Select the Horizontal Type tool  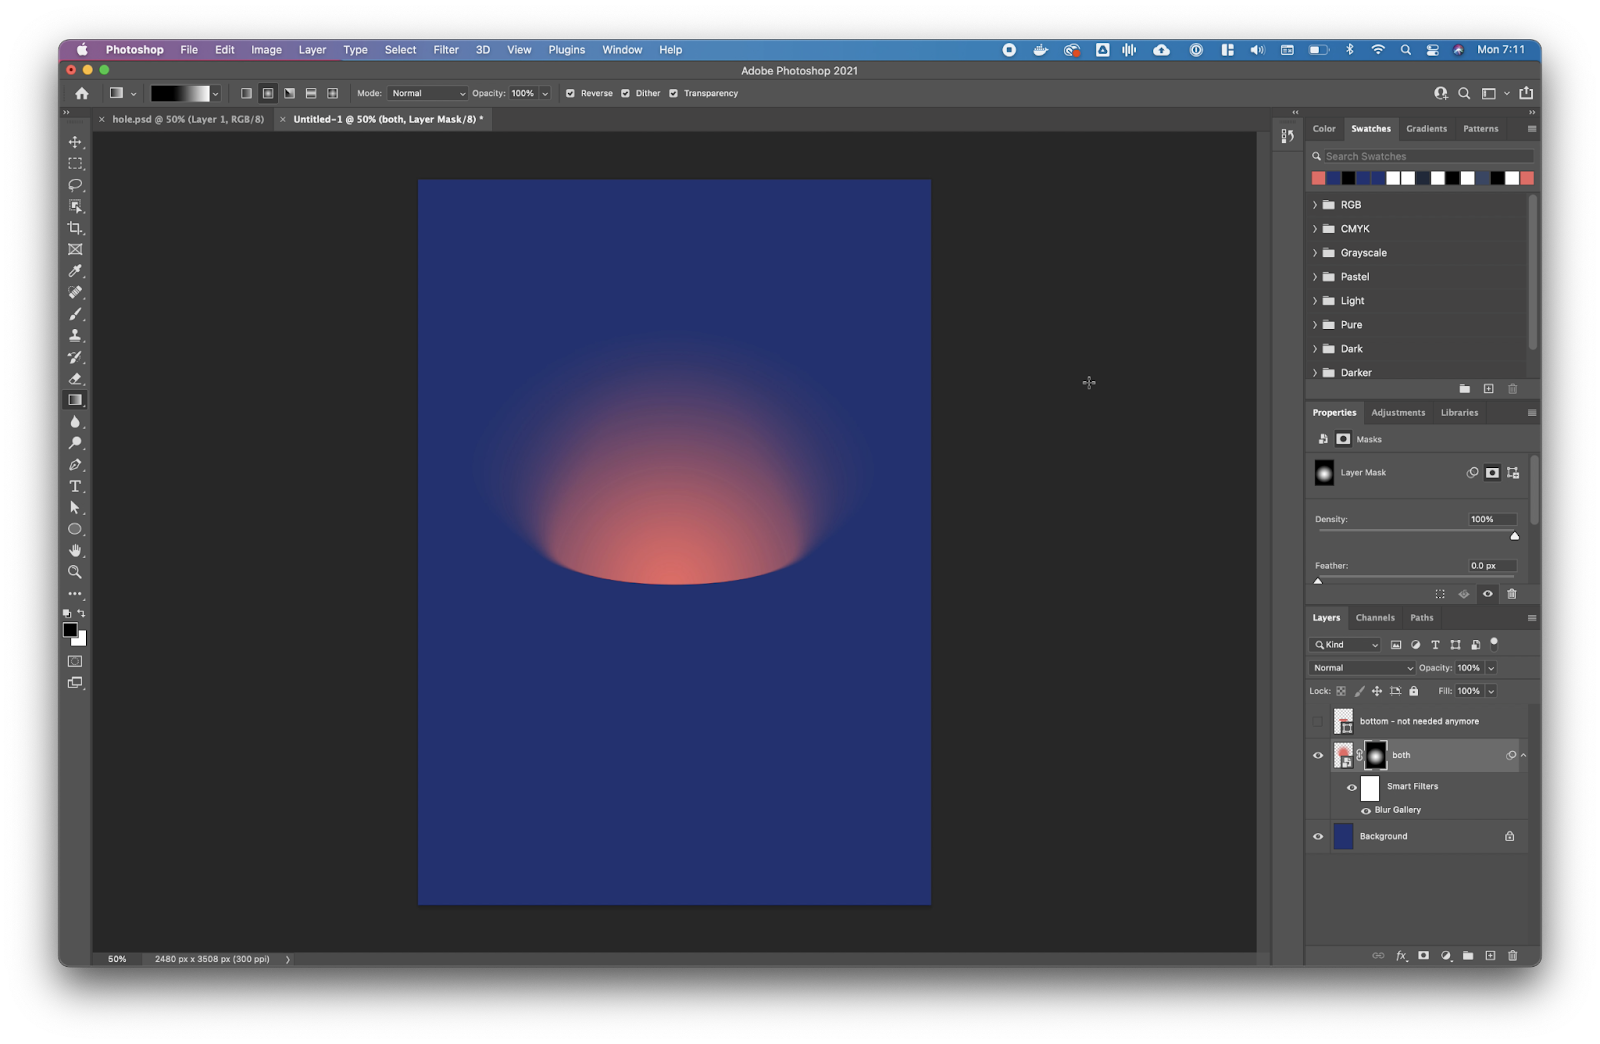(x=75, y=486)
